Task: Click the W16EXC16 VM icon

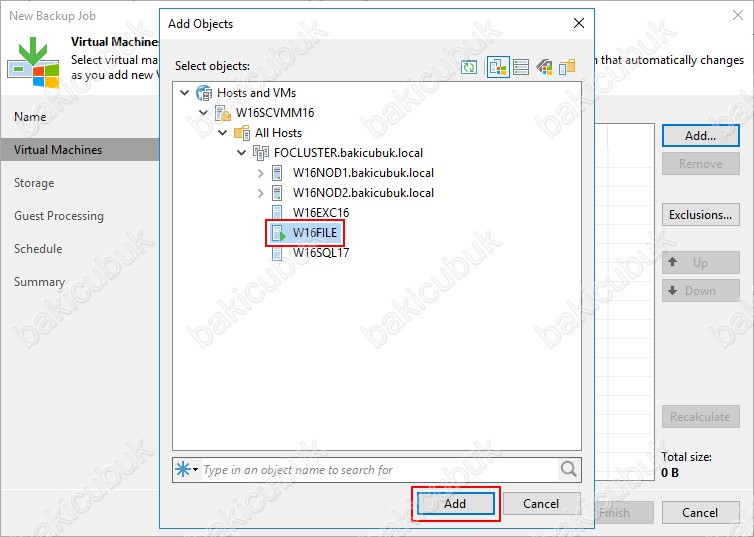Action: click(277, 213)
